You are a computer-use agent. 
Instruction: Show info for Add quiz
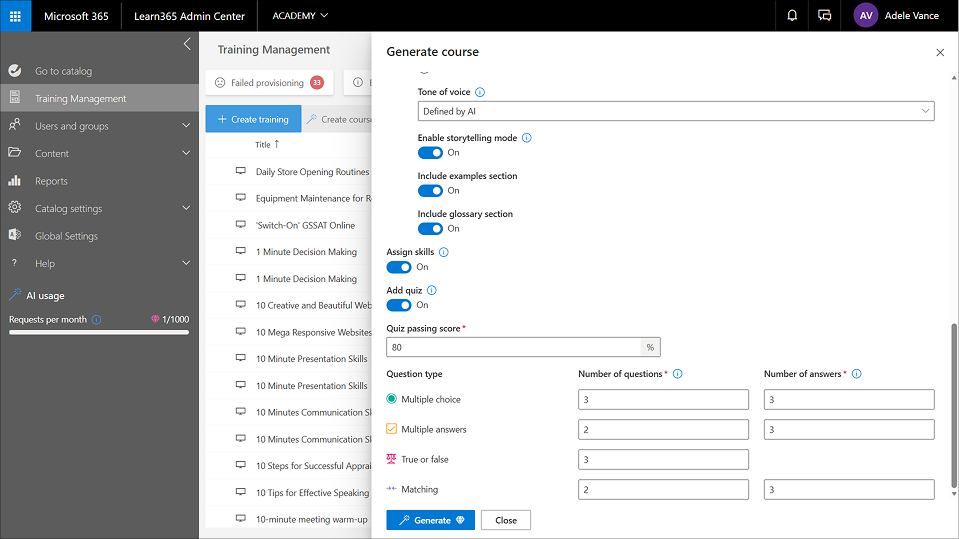click(x=432, y=291)
